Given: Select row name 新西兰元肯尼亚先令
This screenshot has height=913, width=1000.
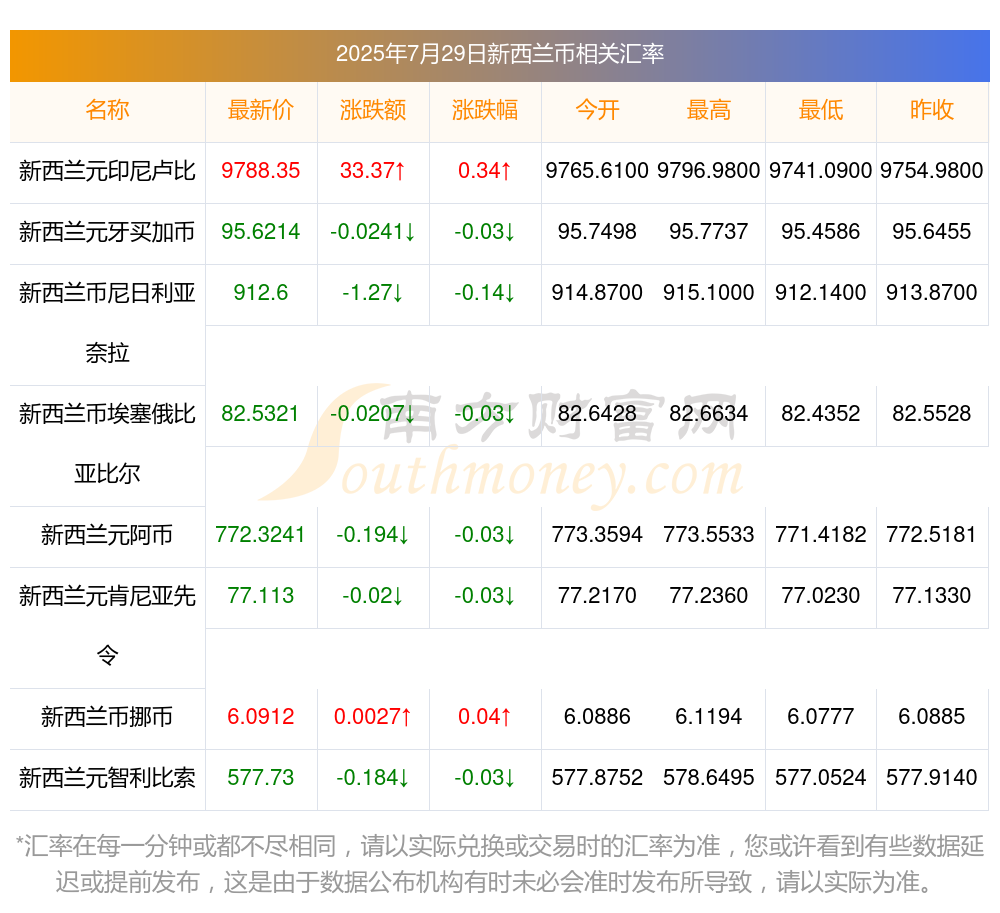Looking at the screenshot, I should [x=107, y=626].
